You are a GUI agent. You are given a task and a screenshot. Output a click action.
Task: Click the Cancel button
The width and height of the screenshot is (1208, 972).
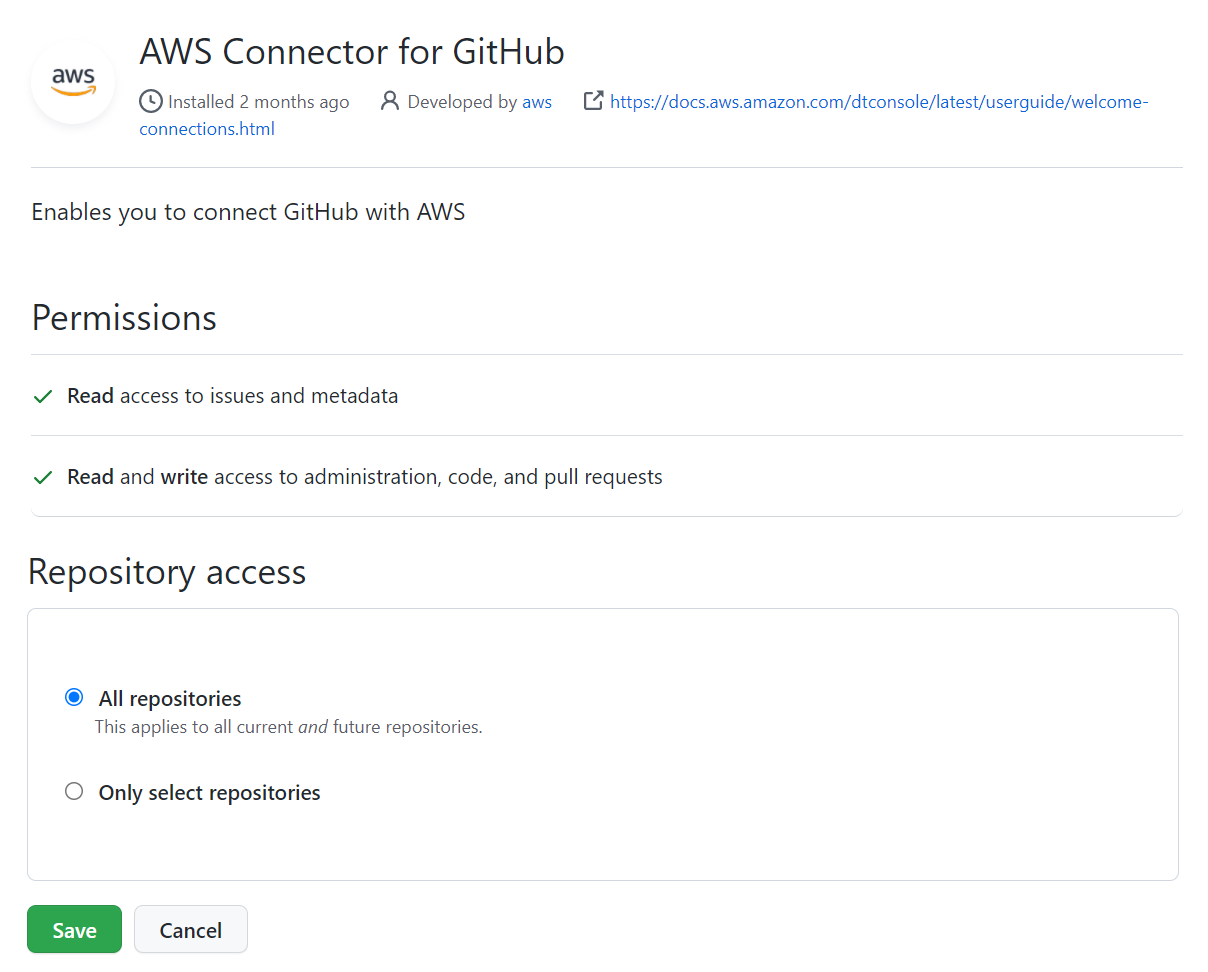point(190,929)
